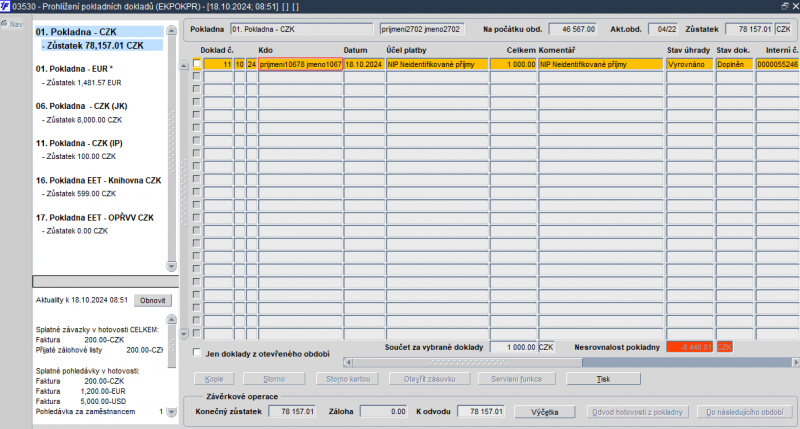
Task: Tick checkbox of fourth table row
Action: (196, 102)
